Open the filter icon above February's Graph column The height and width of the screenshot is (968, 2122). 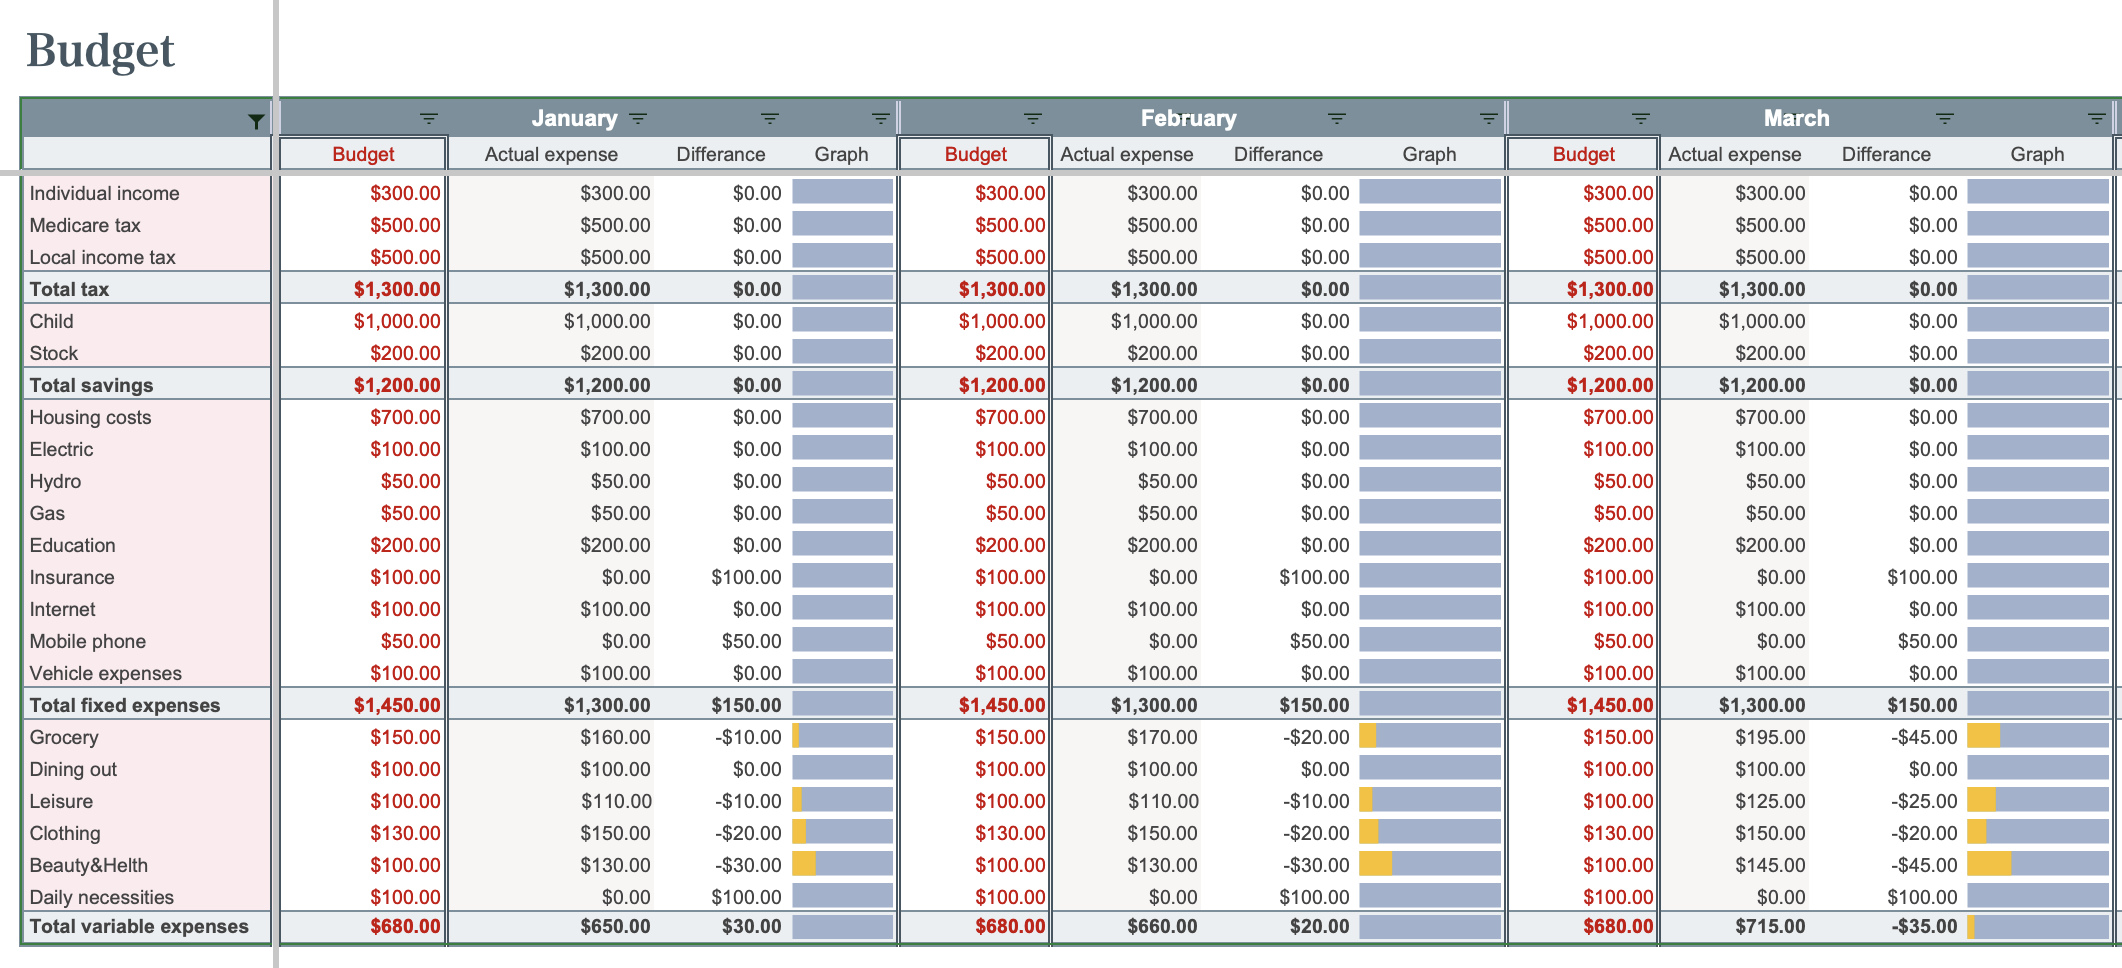pyautogui.click(x=1489, y=117)
